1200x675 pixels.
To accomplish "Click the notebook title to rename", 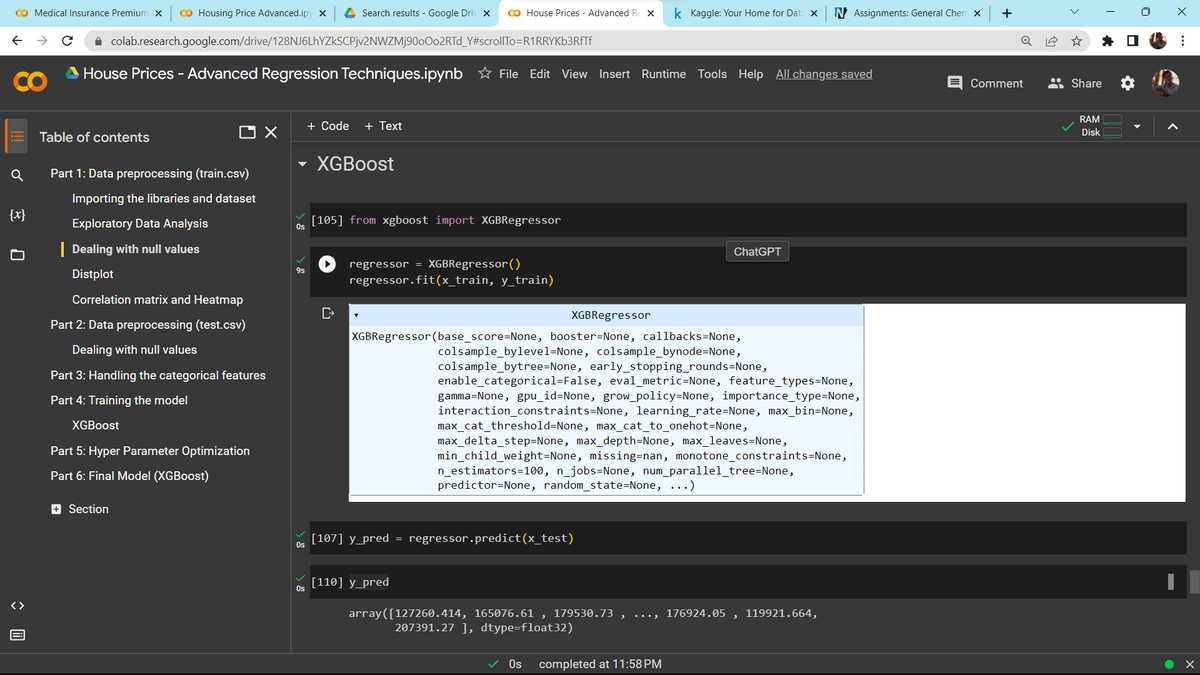I will 274,74.
